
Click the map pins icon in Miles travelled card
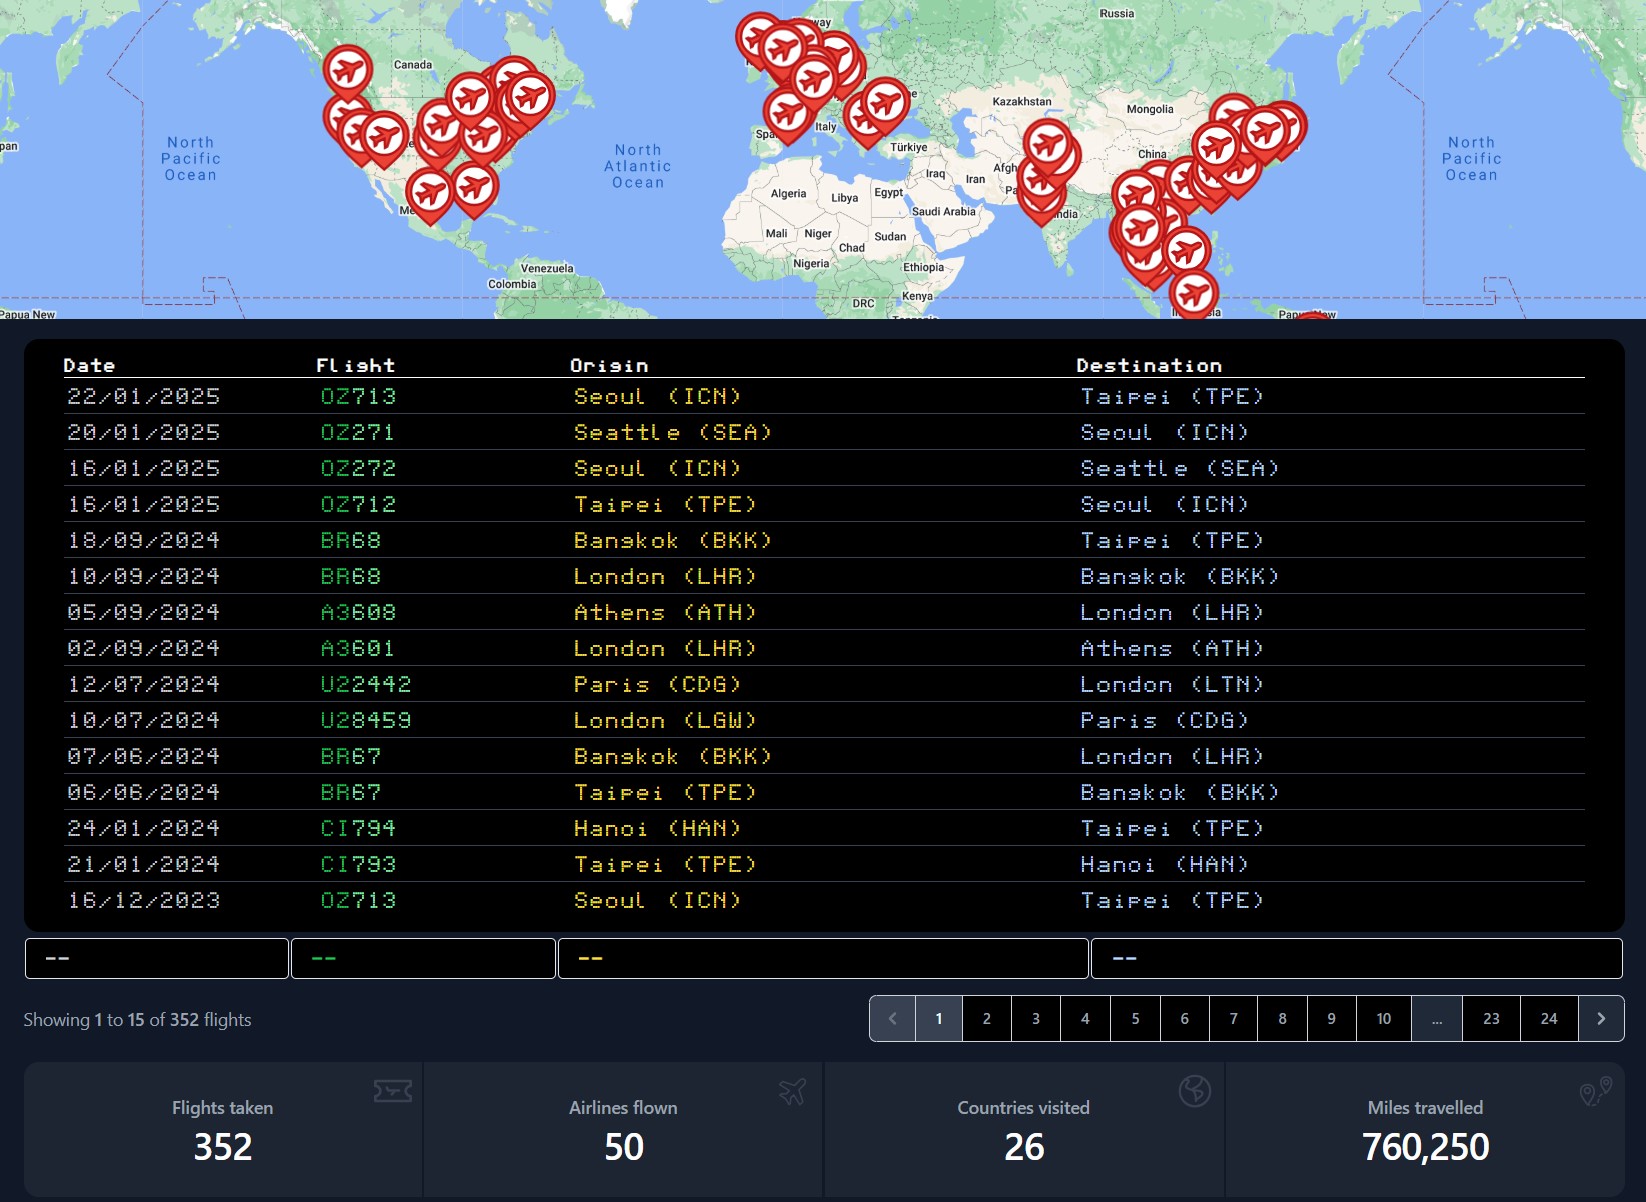tap(1596, 1091)
